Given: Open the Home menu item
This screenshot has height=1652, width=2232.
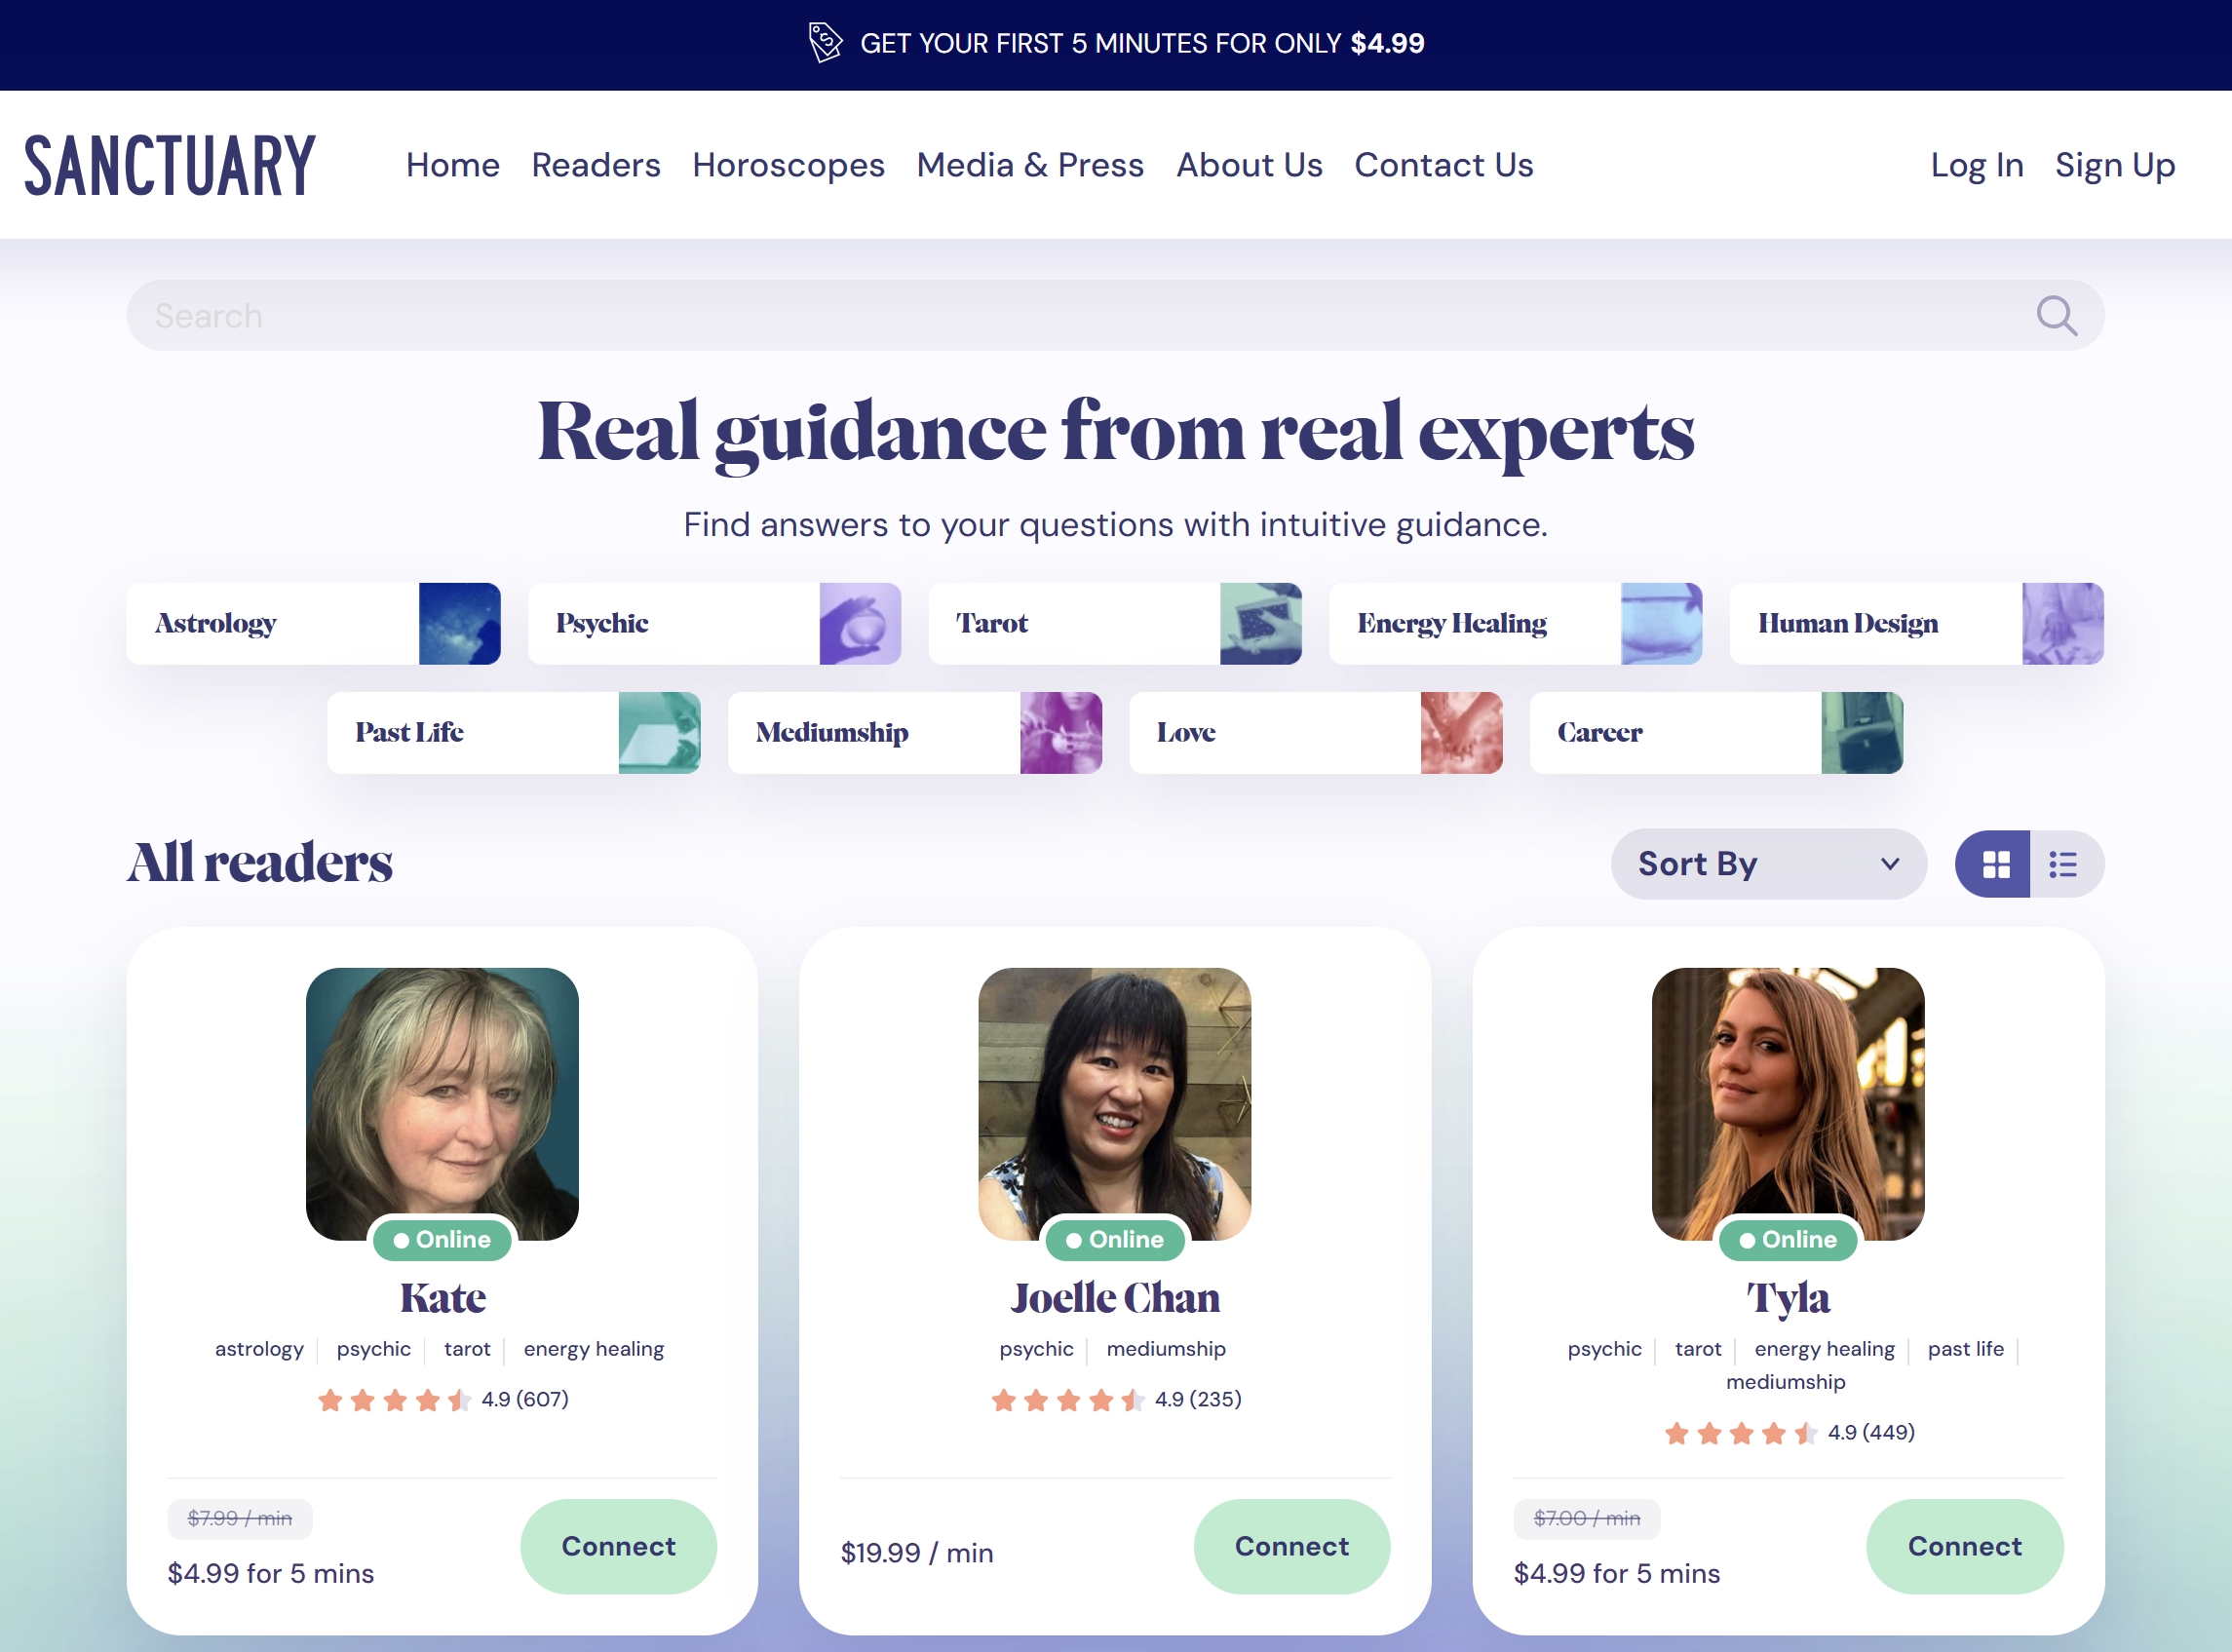Looking at the screenshot, I should pos(453,165).
